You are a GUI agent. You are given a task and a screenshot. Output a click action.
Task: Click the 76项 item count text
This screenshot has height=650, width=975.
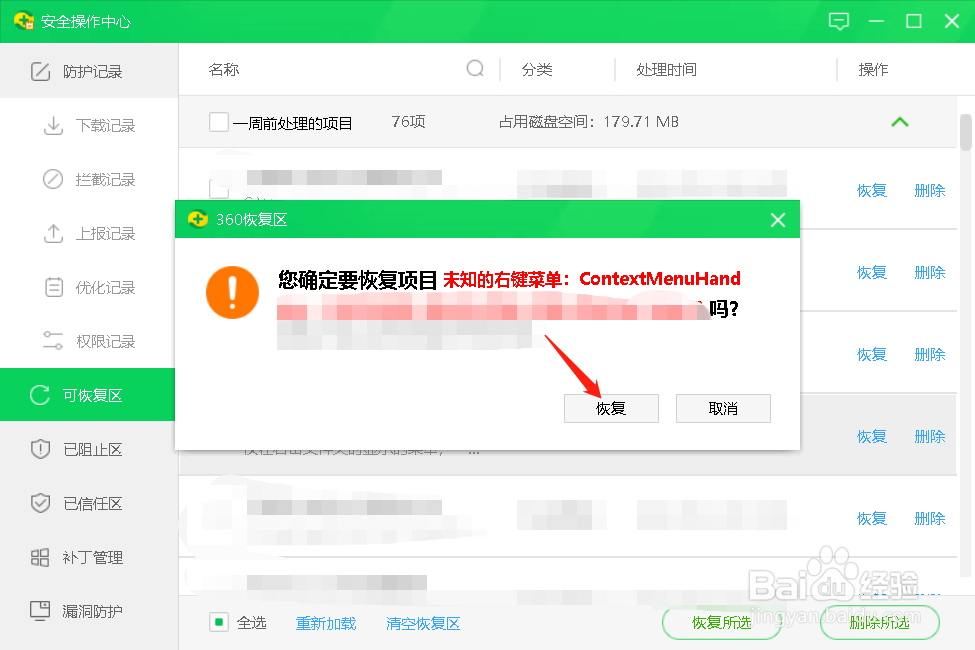point(409,122)
